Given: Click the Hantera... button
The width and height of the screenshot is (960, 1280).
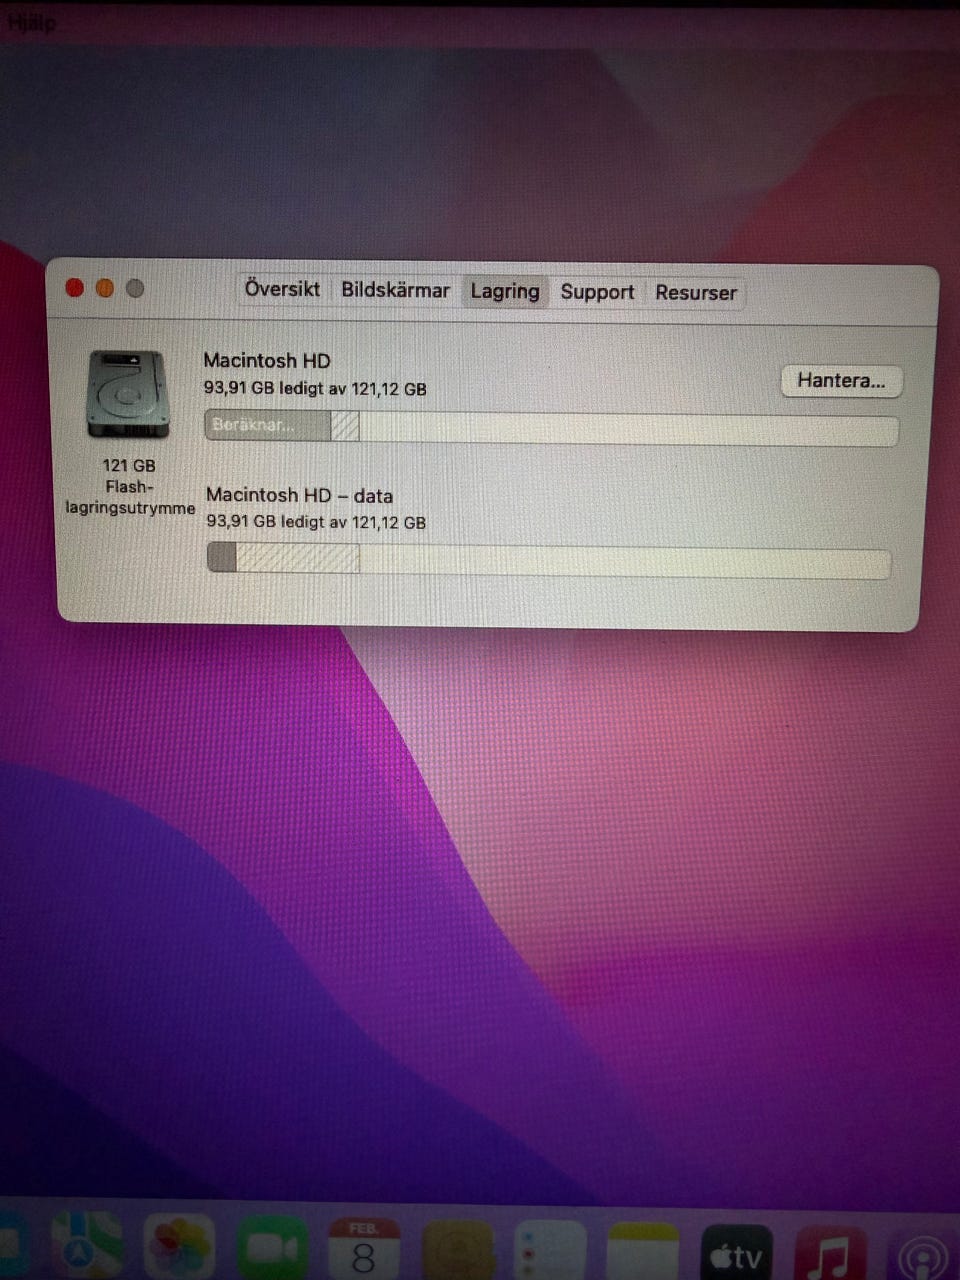Looking at the screenshot, I should pos(841,381).
